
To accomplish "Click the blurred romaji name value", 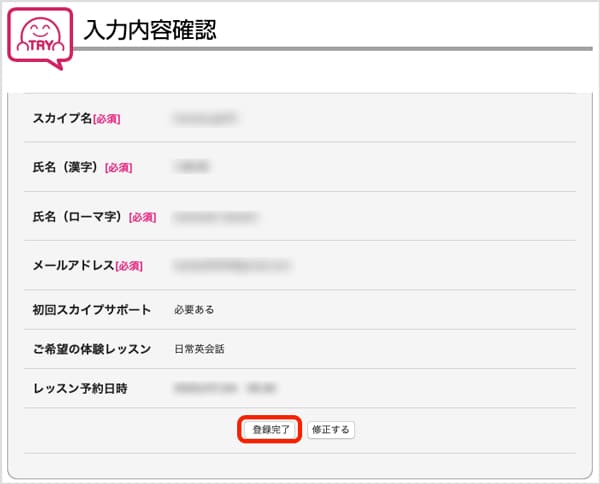I will [x=215, y=216].
